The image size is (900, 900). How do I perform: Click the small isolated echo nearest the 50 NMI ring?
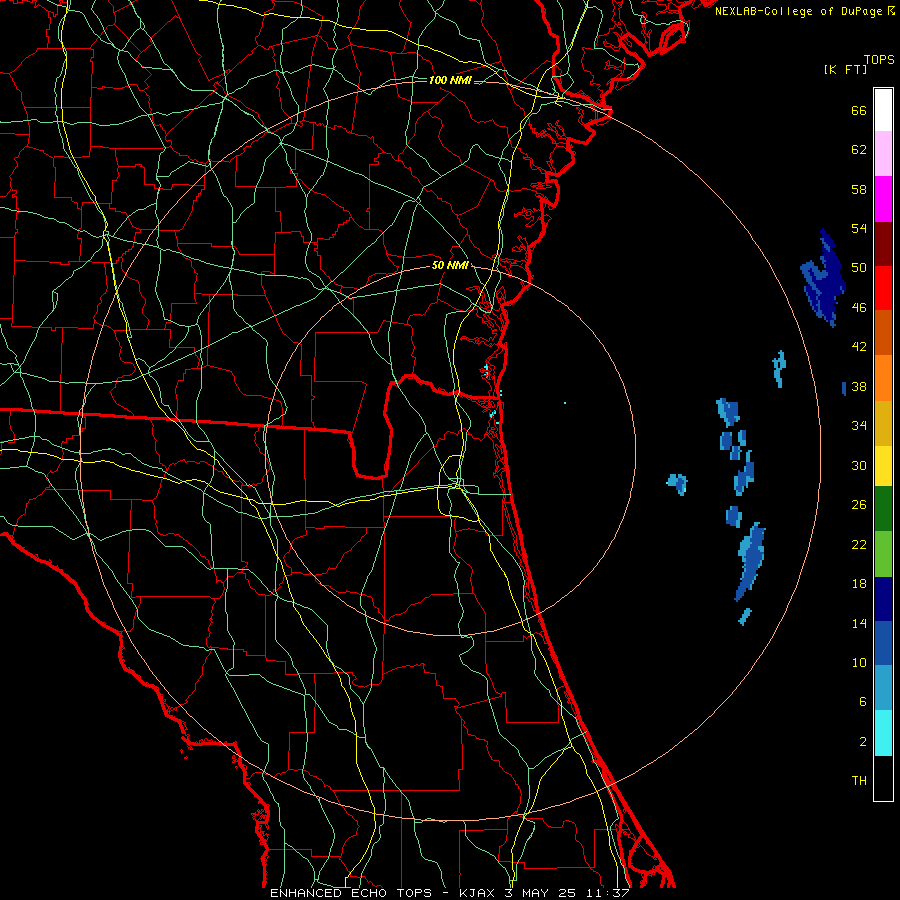[x=678, y=483]
